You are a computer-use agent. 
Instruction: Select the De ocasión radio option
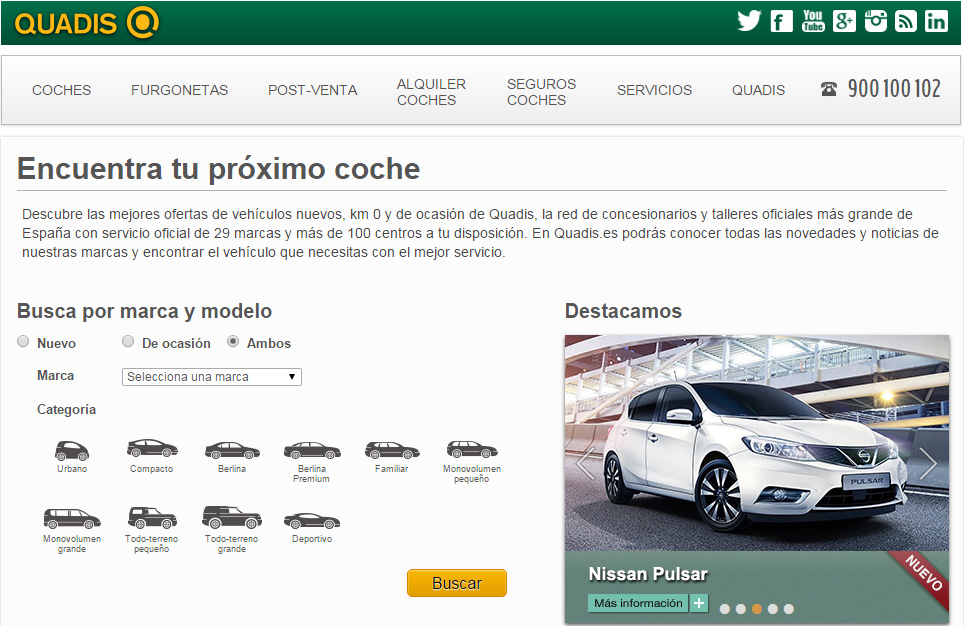pos(128,341)
